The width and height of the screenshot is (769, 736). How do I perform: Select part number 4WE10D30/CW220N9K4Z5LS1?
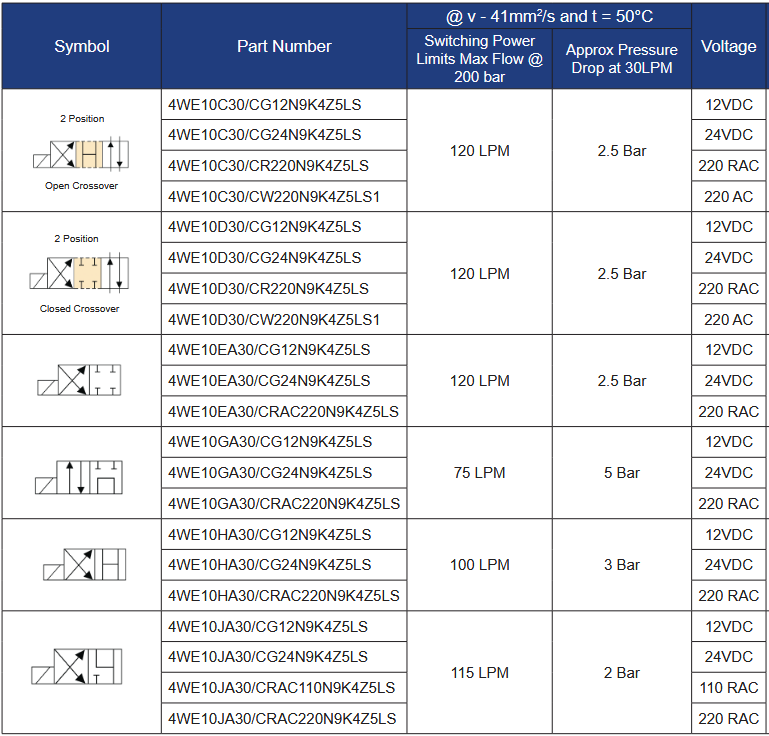pyautogui.click(x=274, y=319)
